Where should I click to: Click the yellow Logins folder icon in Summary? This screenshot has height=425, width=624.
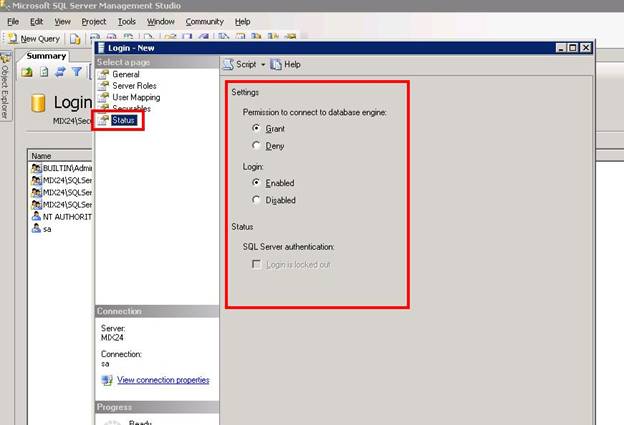pyautogui.click(x=38, y=103)
